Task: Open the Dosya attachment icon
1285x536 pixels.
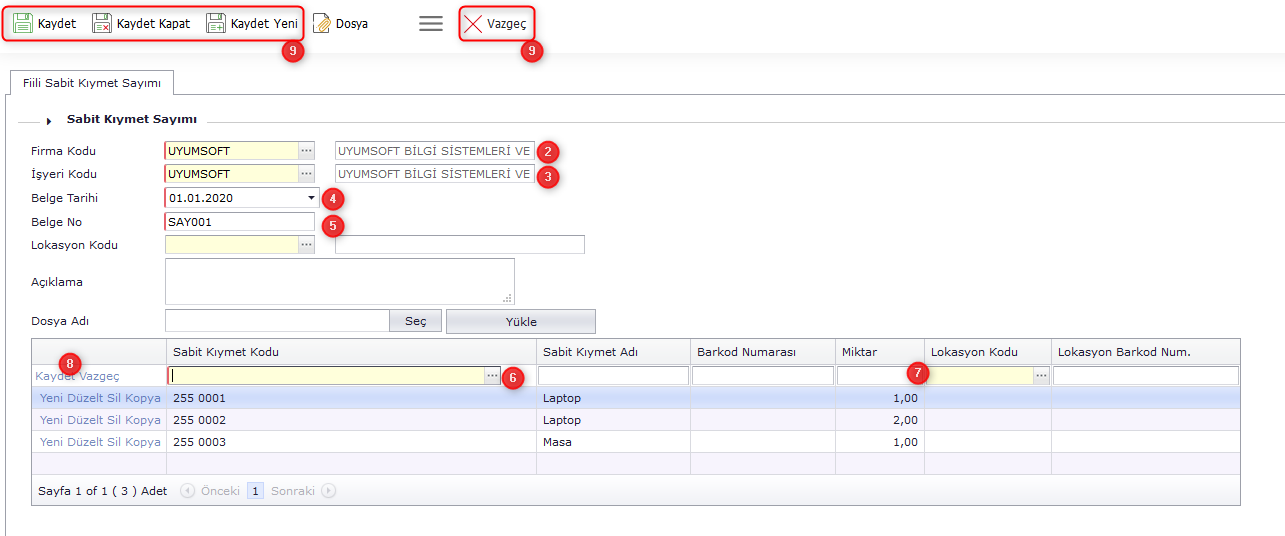Action: tap(322, 23)
